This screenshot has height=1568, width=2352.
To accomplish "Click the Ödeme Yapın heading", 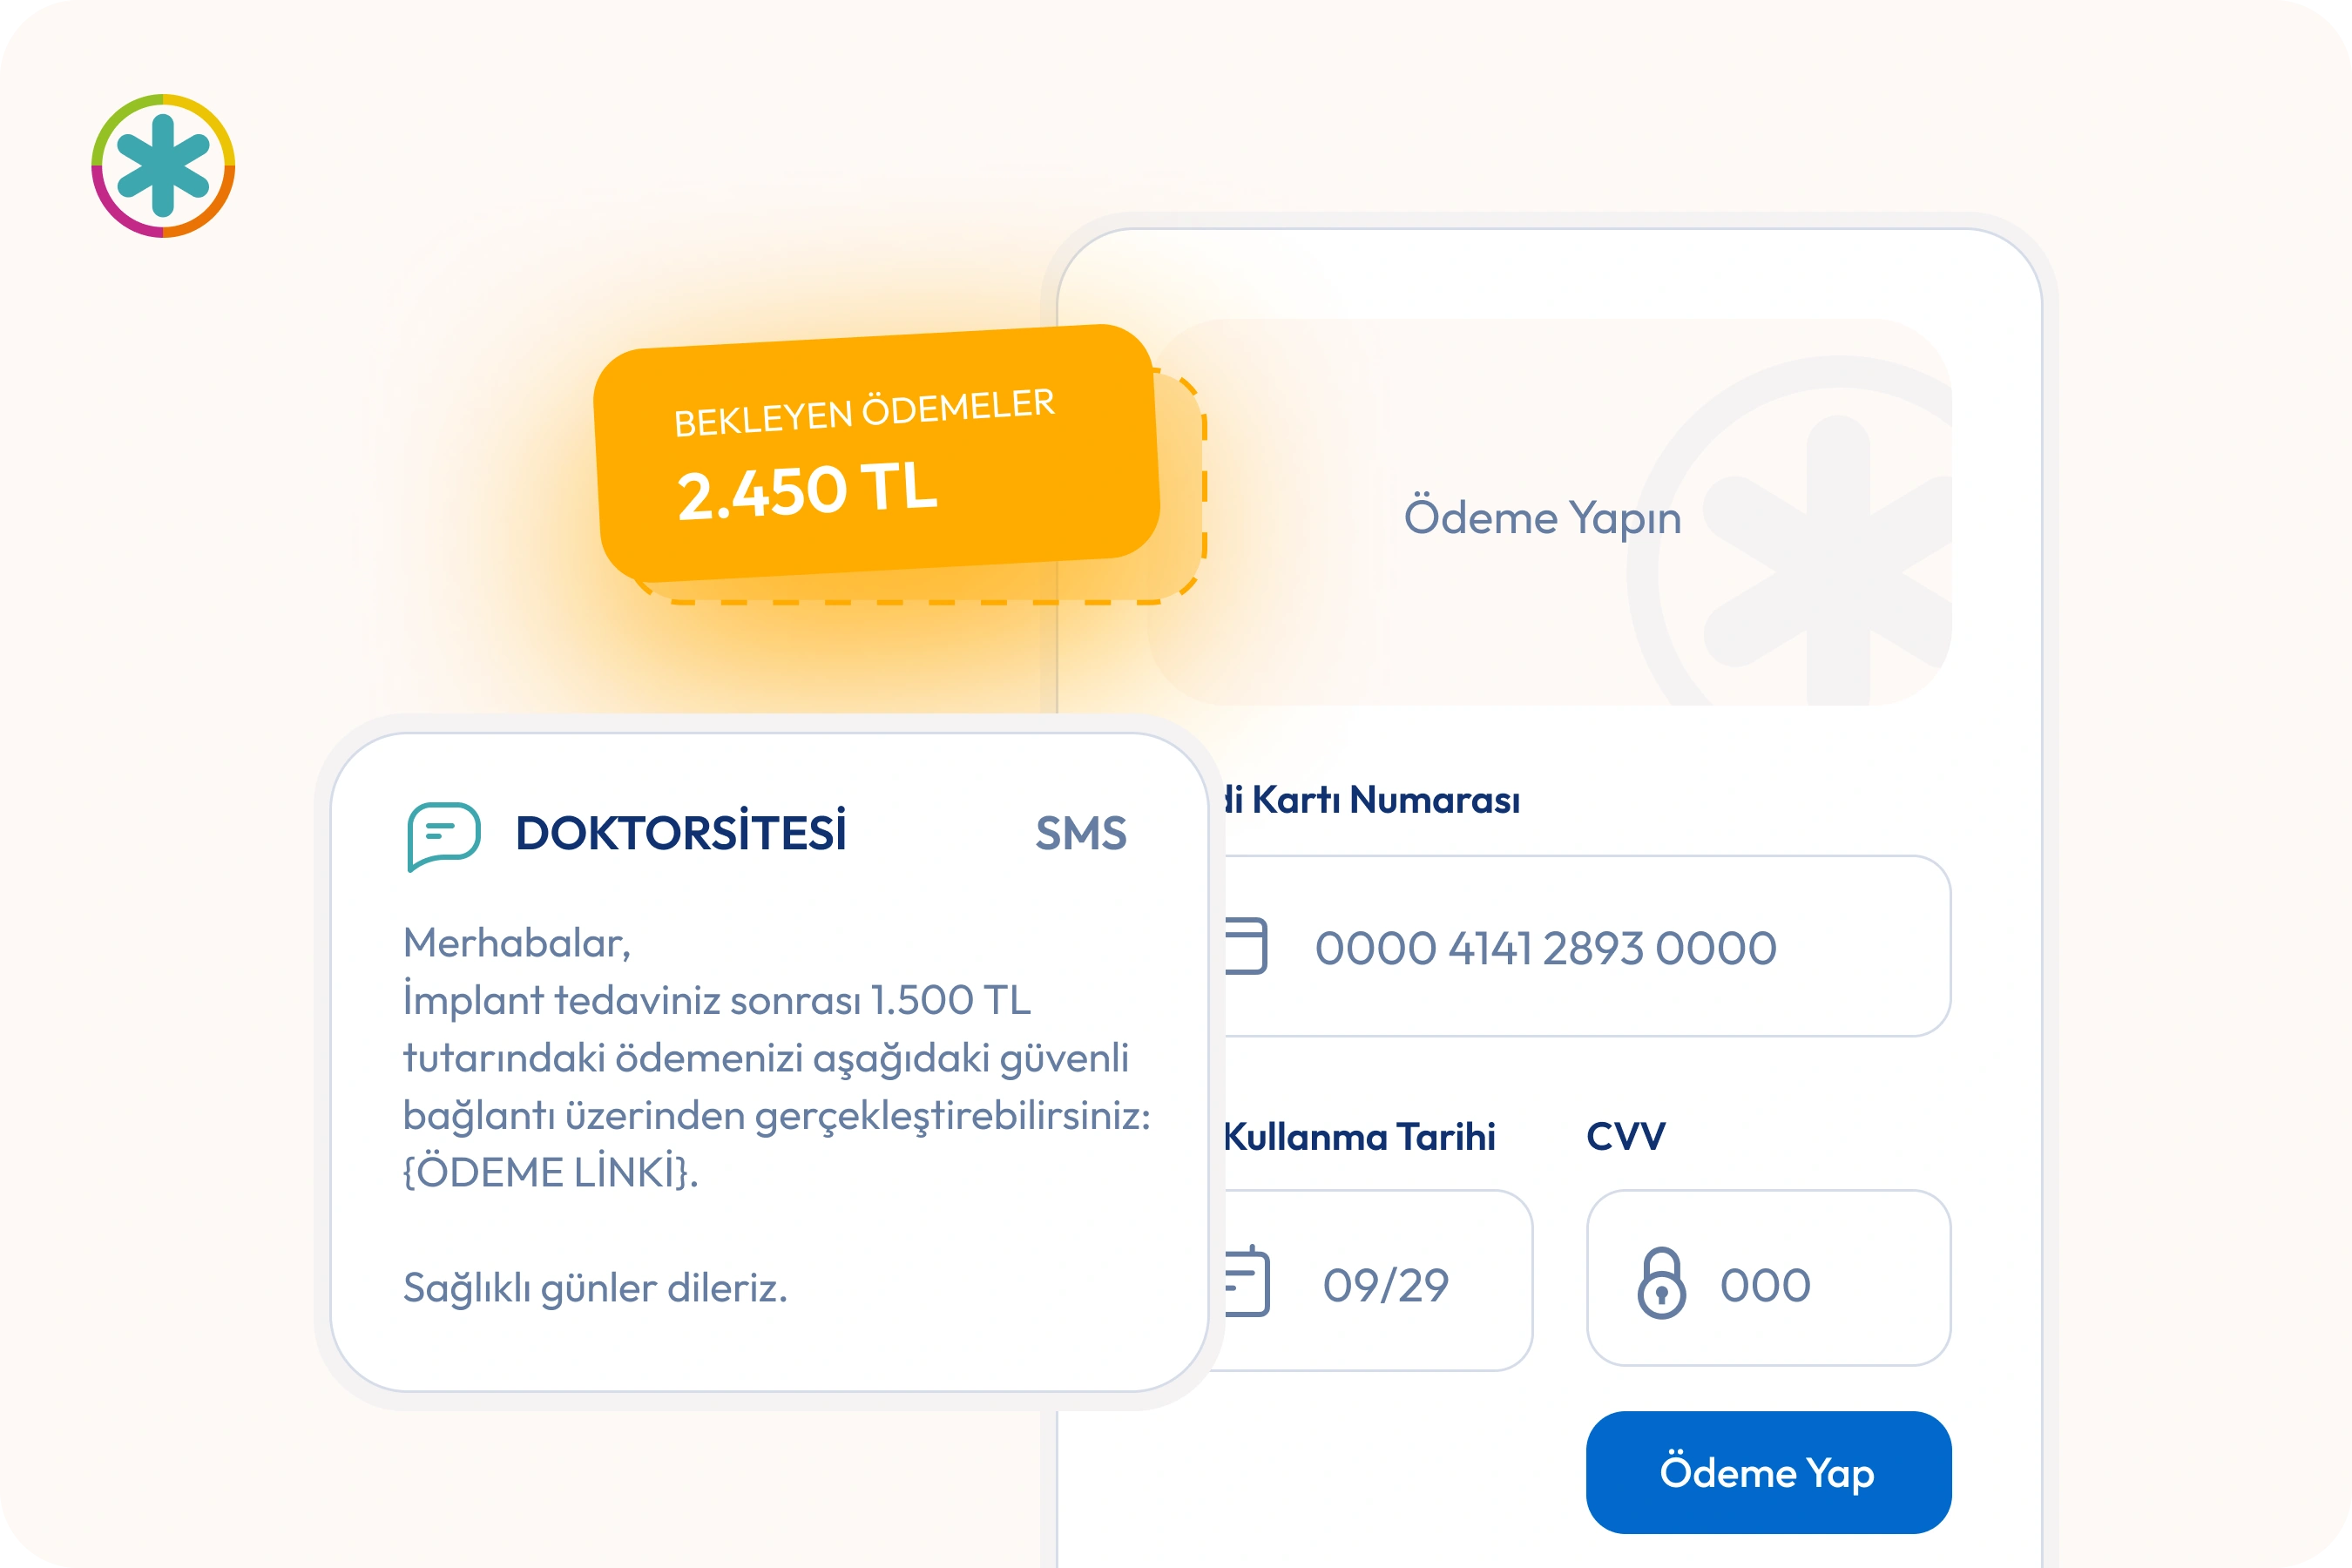I will tap(1542, 518).
